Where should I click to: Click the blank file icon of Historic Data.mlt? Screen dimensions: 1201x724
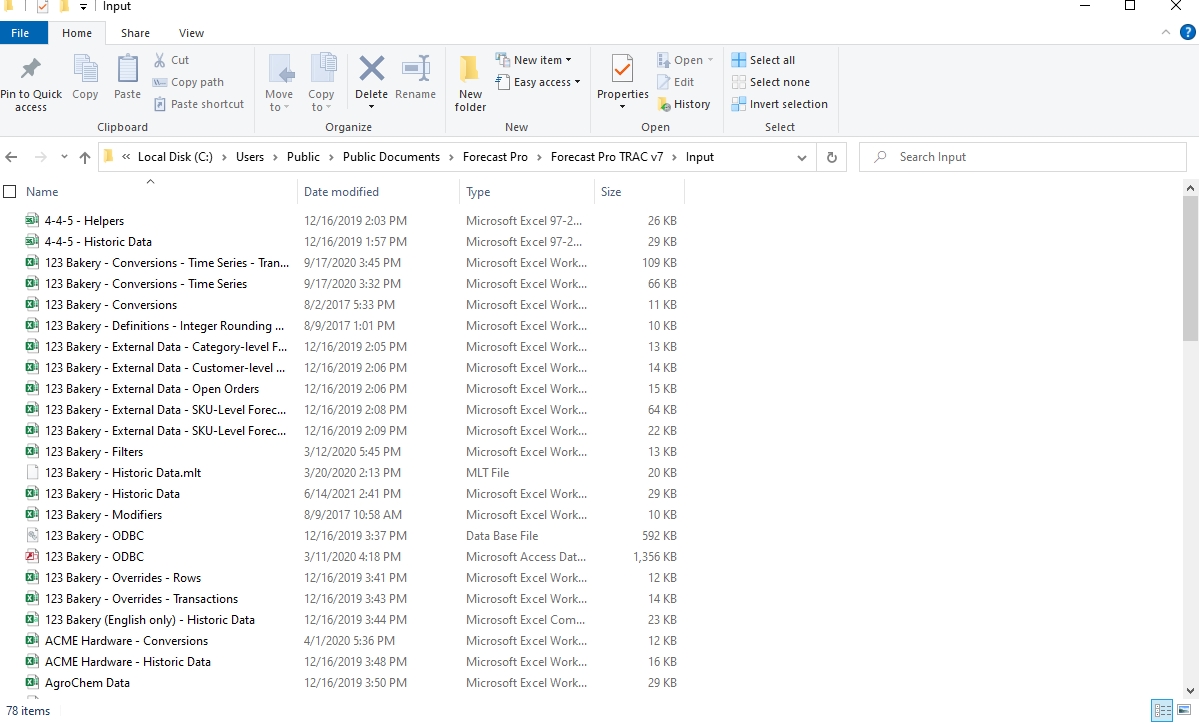(32, 472)
